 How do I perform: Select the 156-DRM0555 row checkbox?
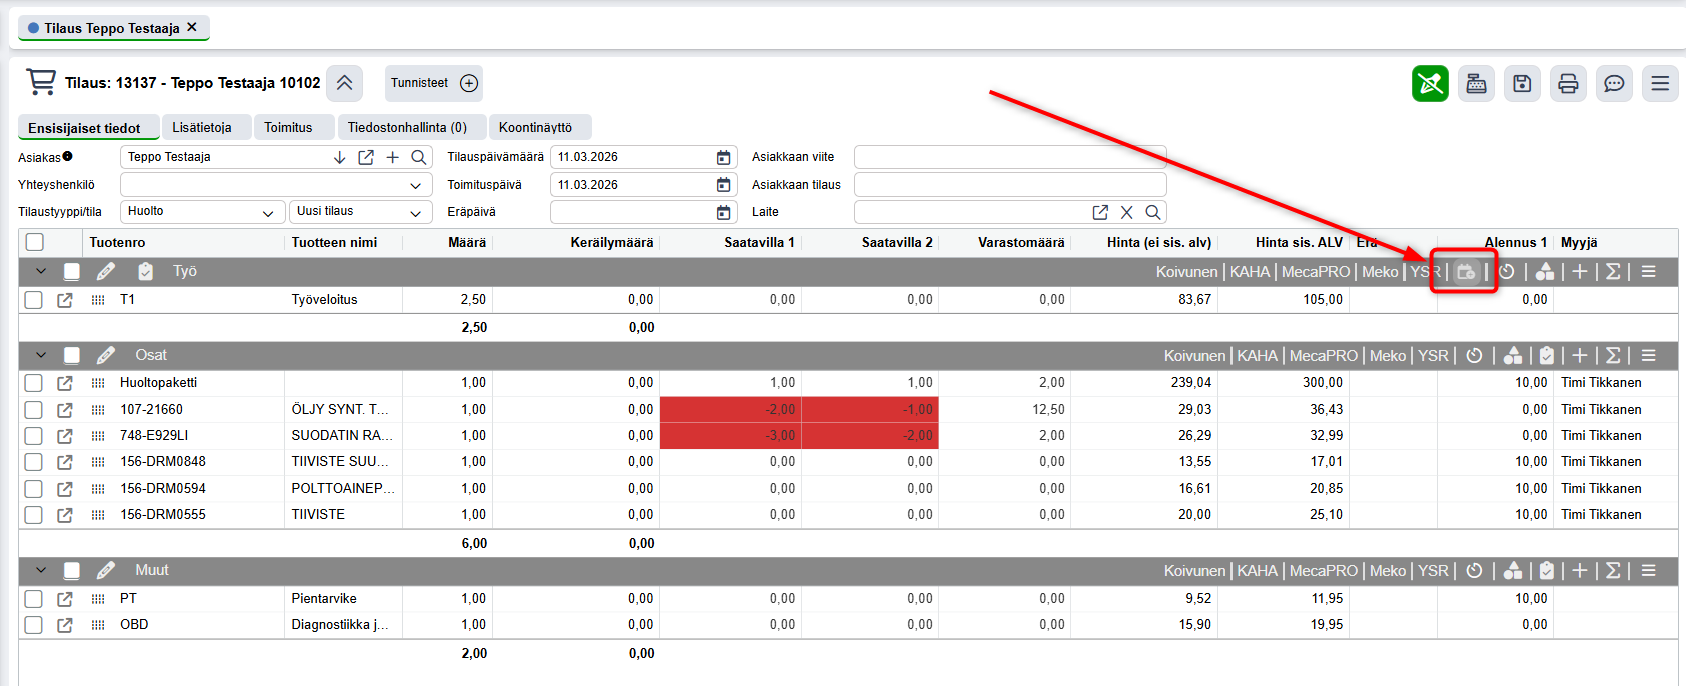[x=34, y=515]
